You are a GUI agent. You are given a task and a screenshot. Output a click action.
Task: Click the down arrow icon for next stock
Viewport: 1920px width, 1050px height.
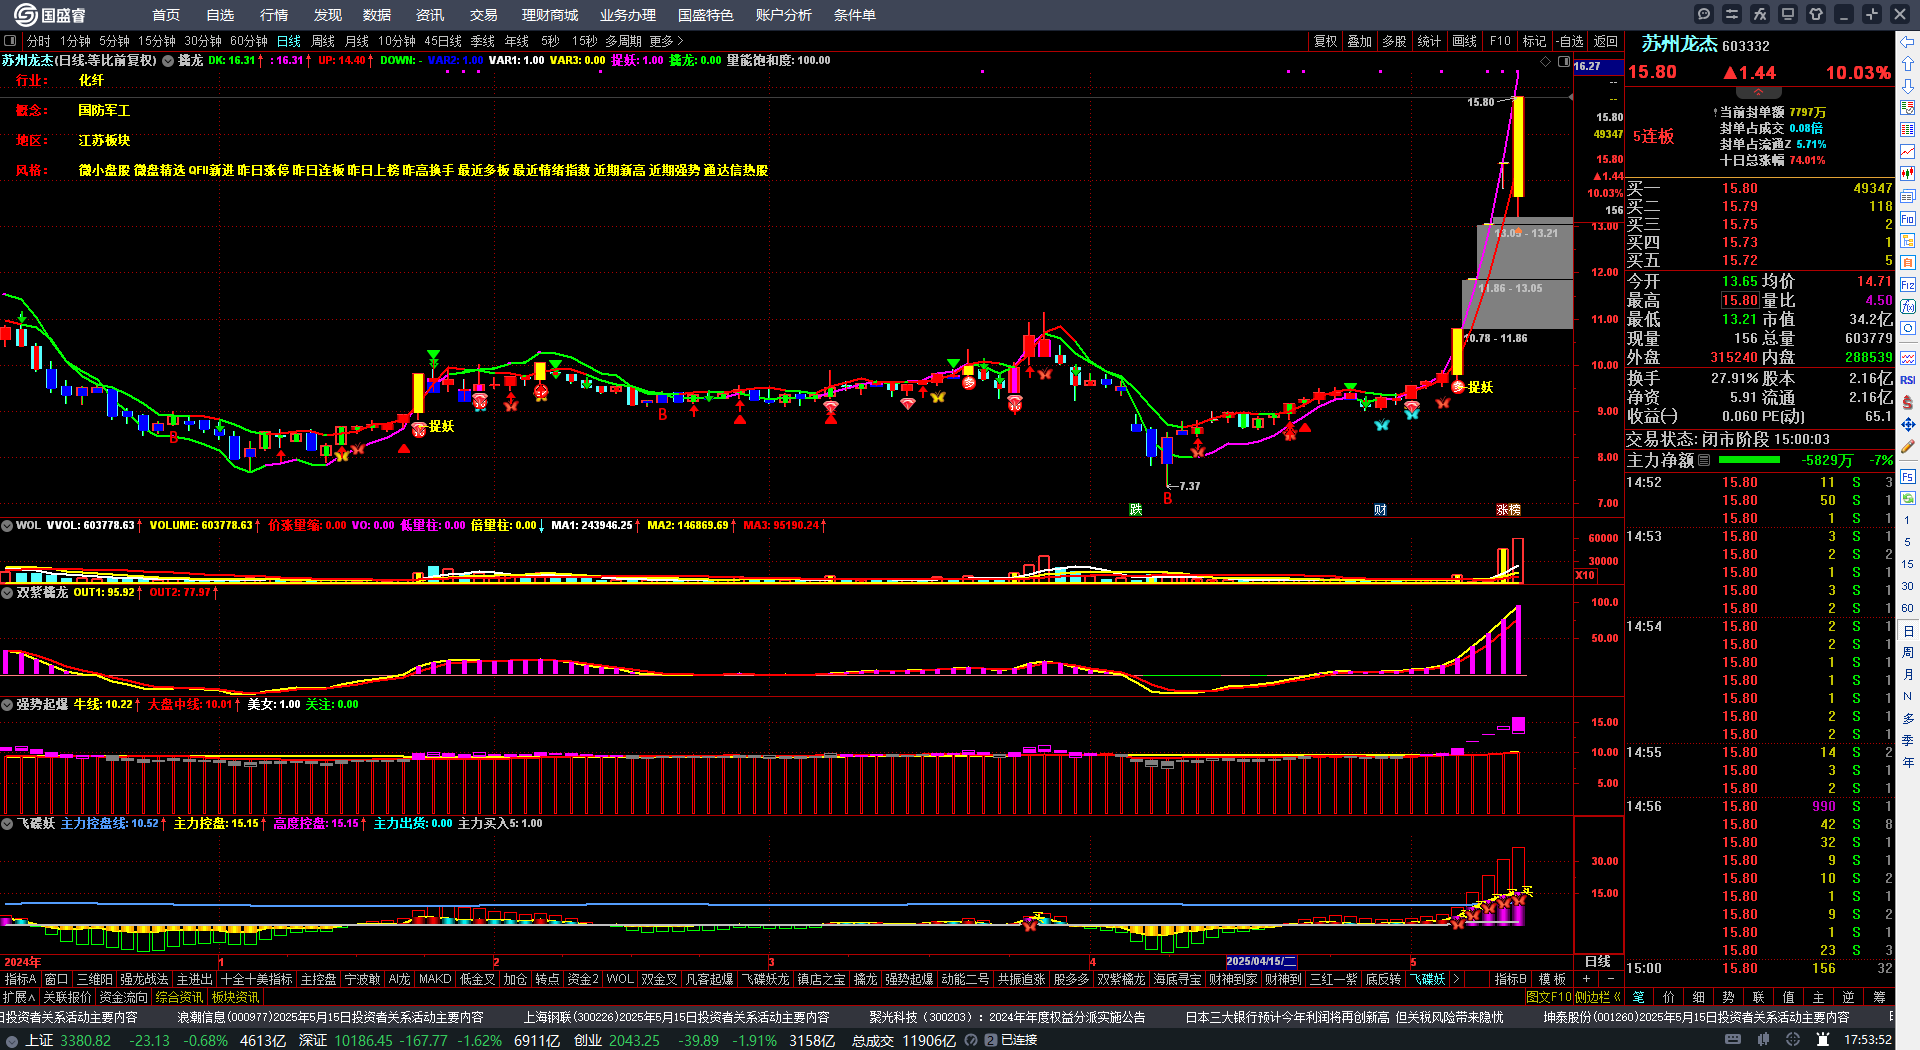[x=1908, y=86]
